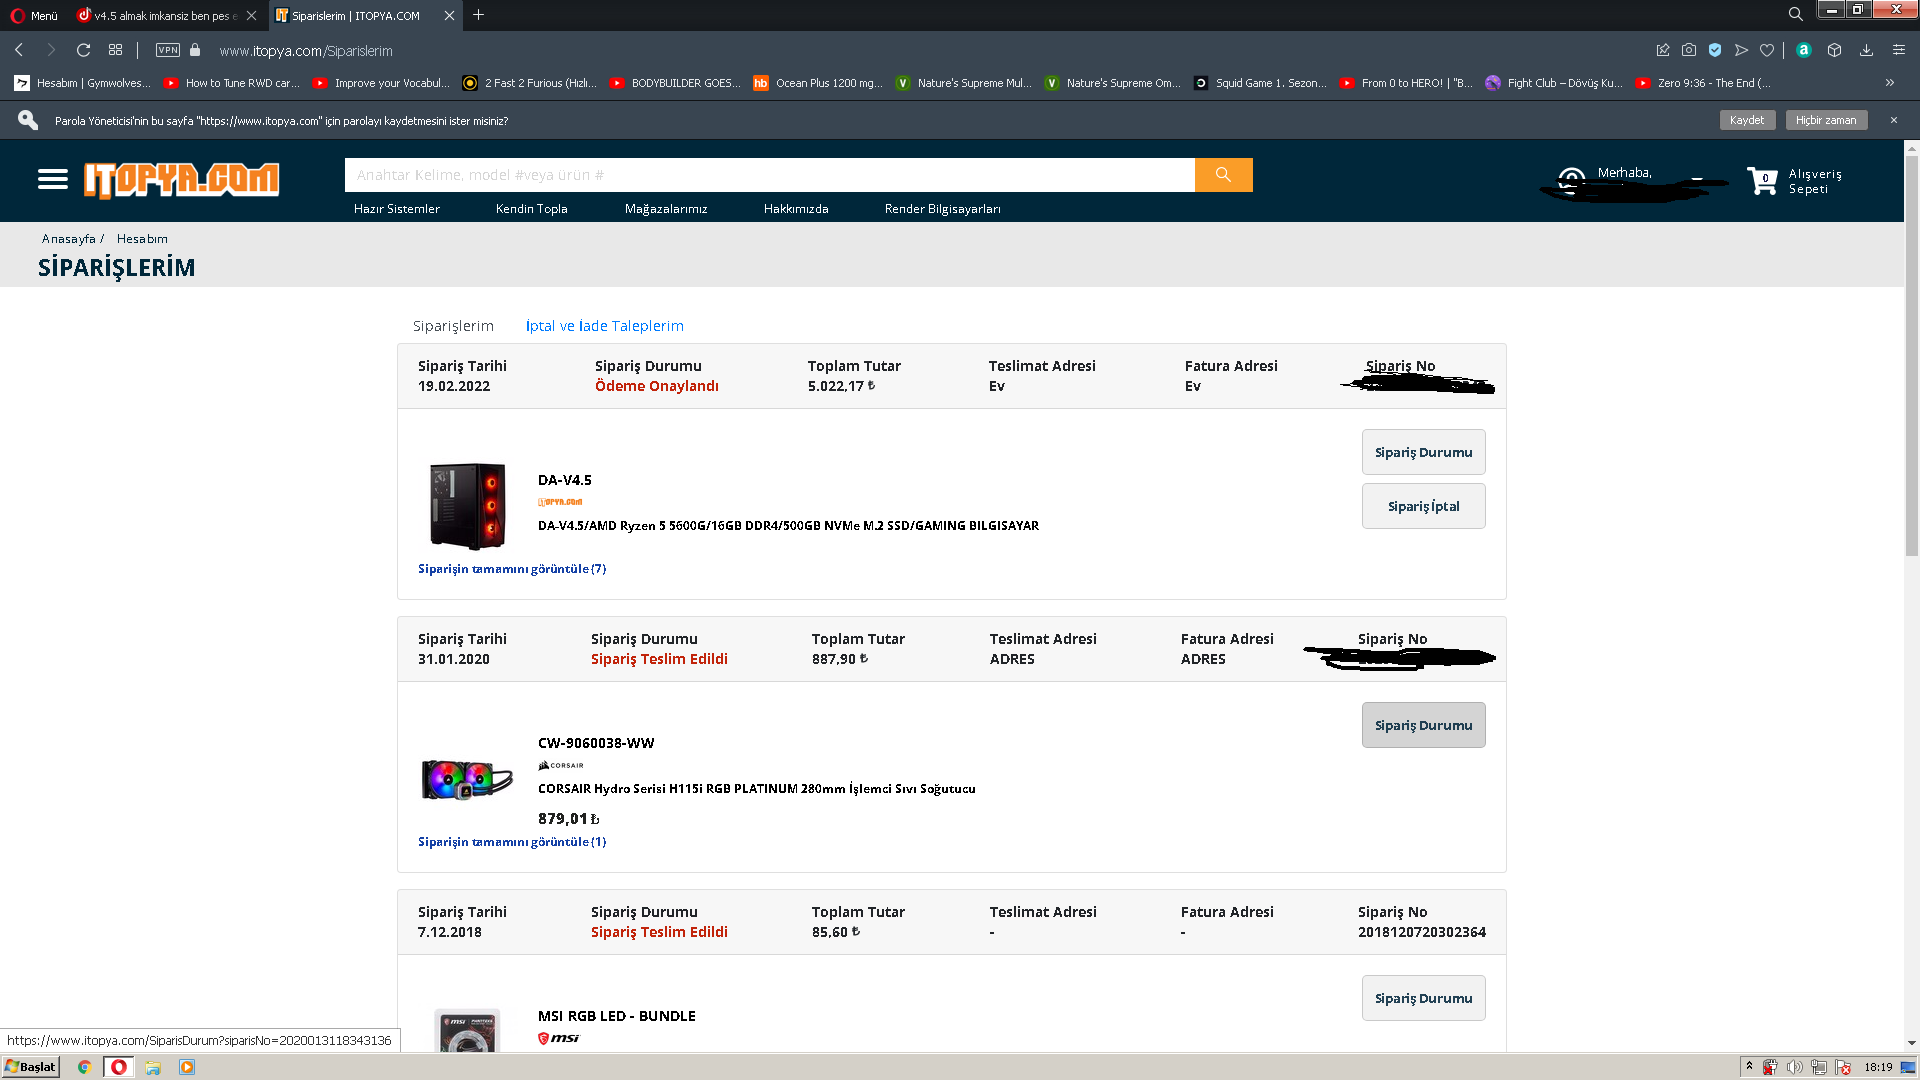Open the hamburger menu icon

53,179
